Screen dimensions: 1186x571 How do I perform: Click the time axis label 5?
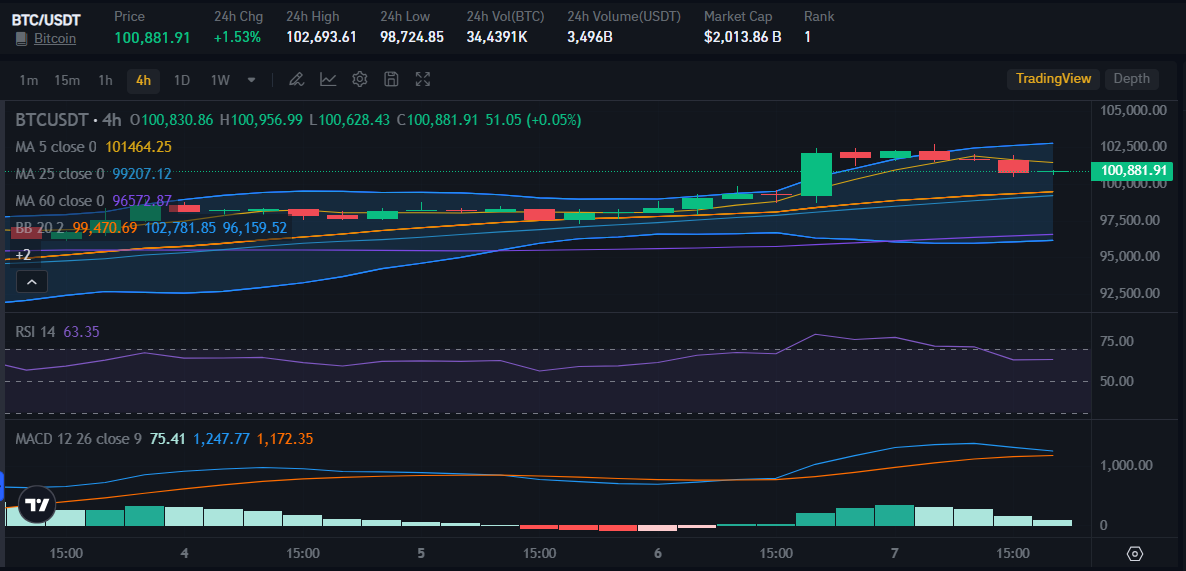click(421, 553)
